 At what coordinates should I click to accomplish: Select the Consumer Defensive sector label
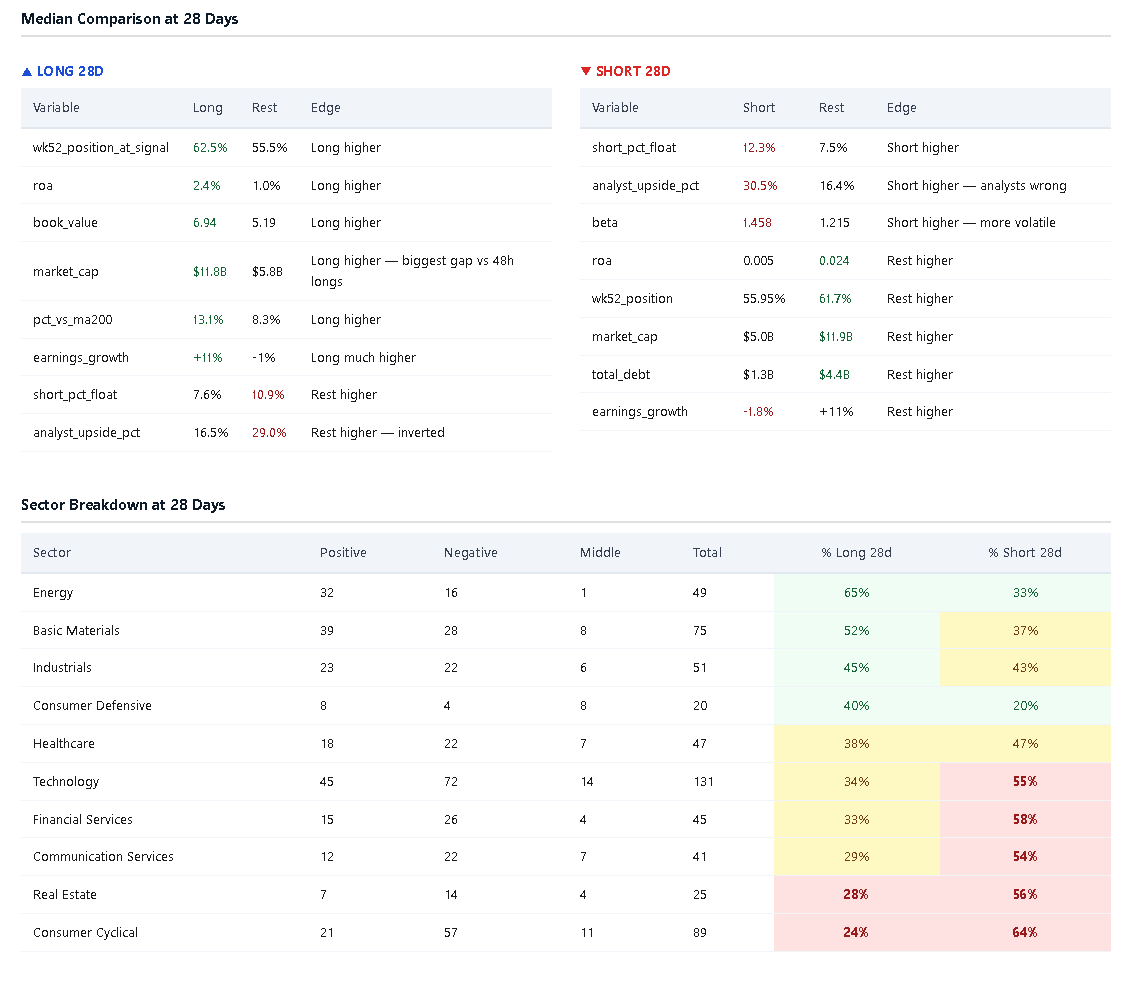click(92, 706)
